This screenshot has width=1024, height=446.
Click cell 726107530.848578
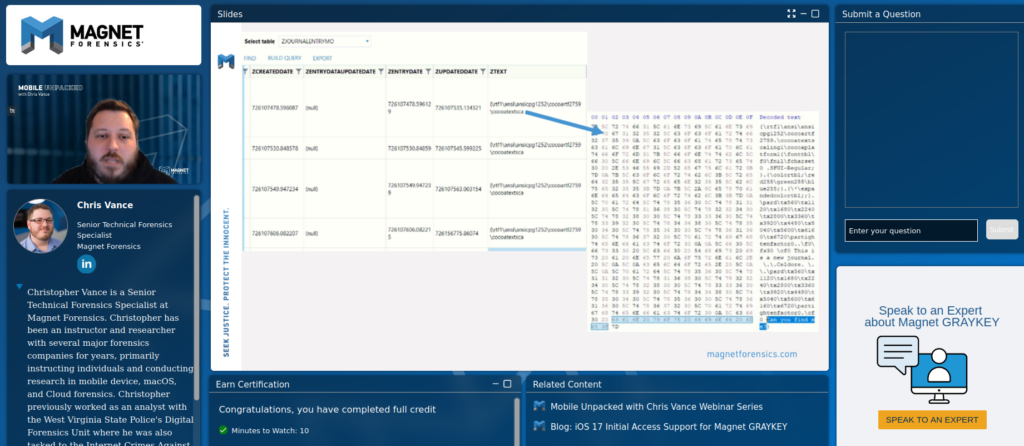(274, 148)
